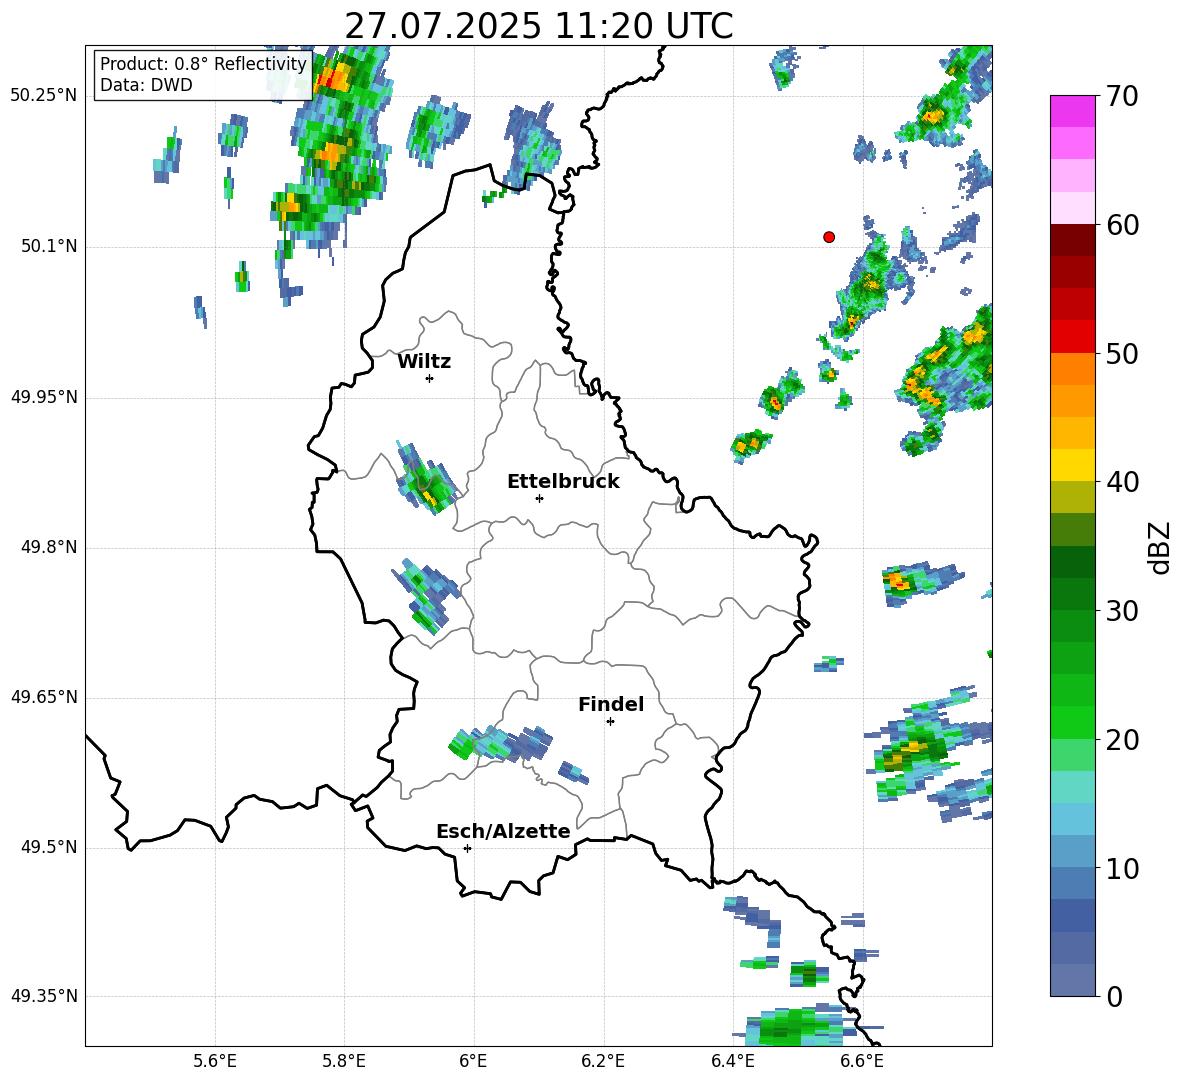Click the 40 tick on the colorbar
This screenshot has height=1081, width=1184.
pos(1122,482)
